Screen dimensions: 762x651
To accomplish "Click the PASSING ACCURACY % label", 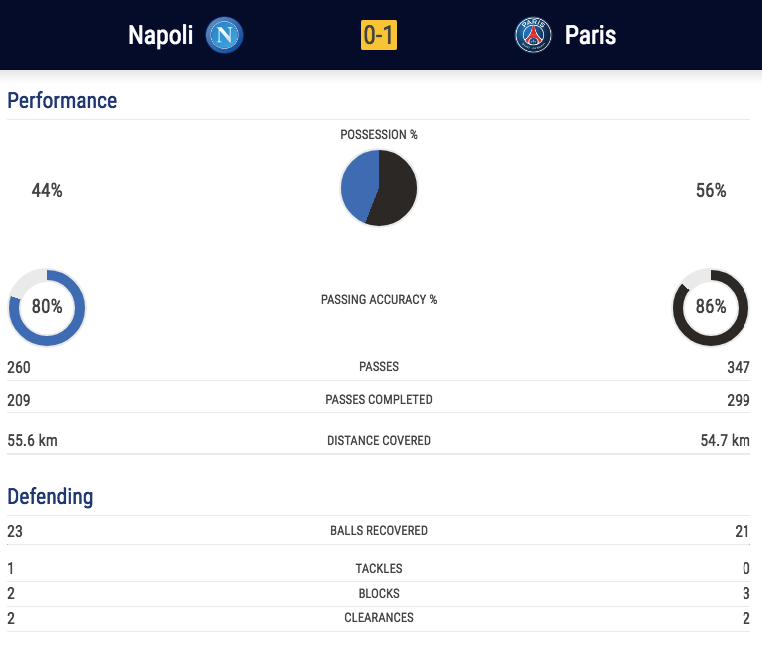I will (379, 300).
